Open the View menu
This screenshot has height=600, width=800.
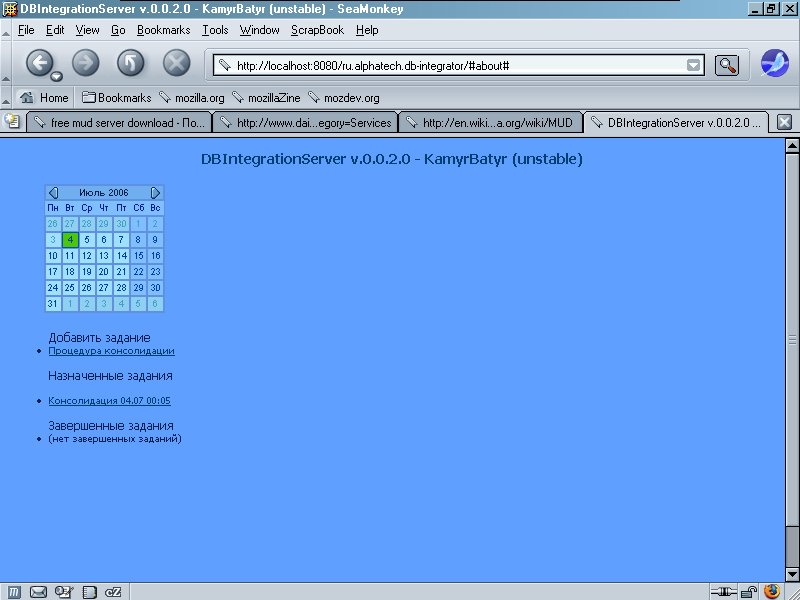point(87,30)
